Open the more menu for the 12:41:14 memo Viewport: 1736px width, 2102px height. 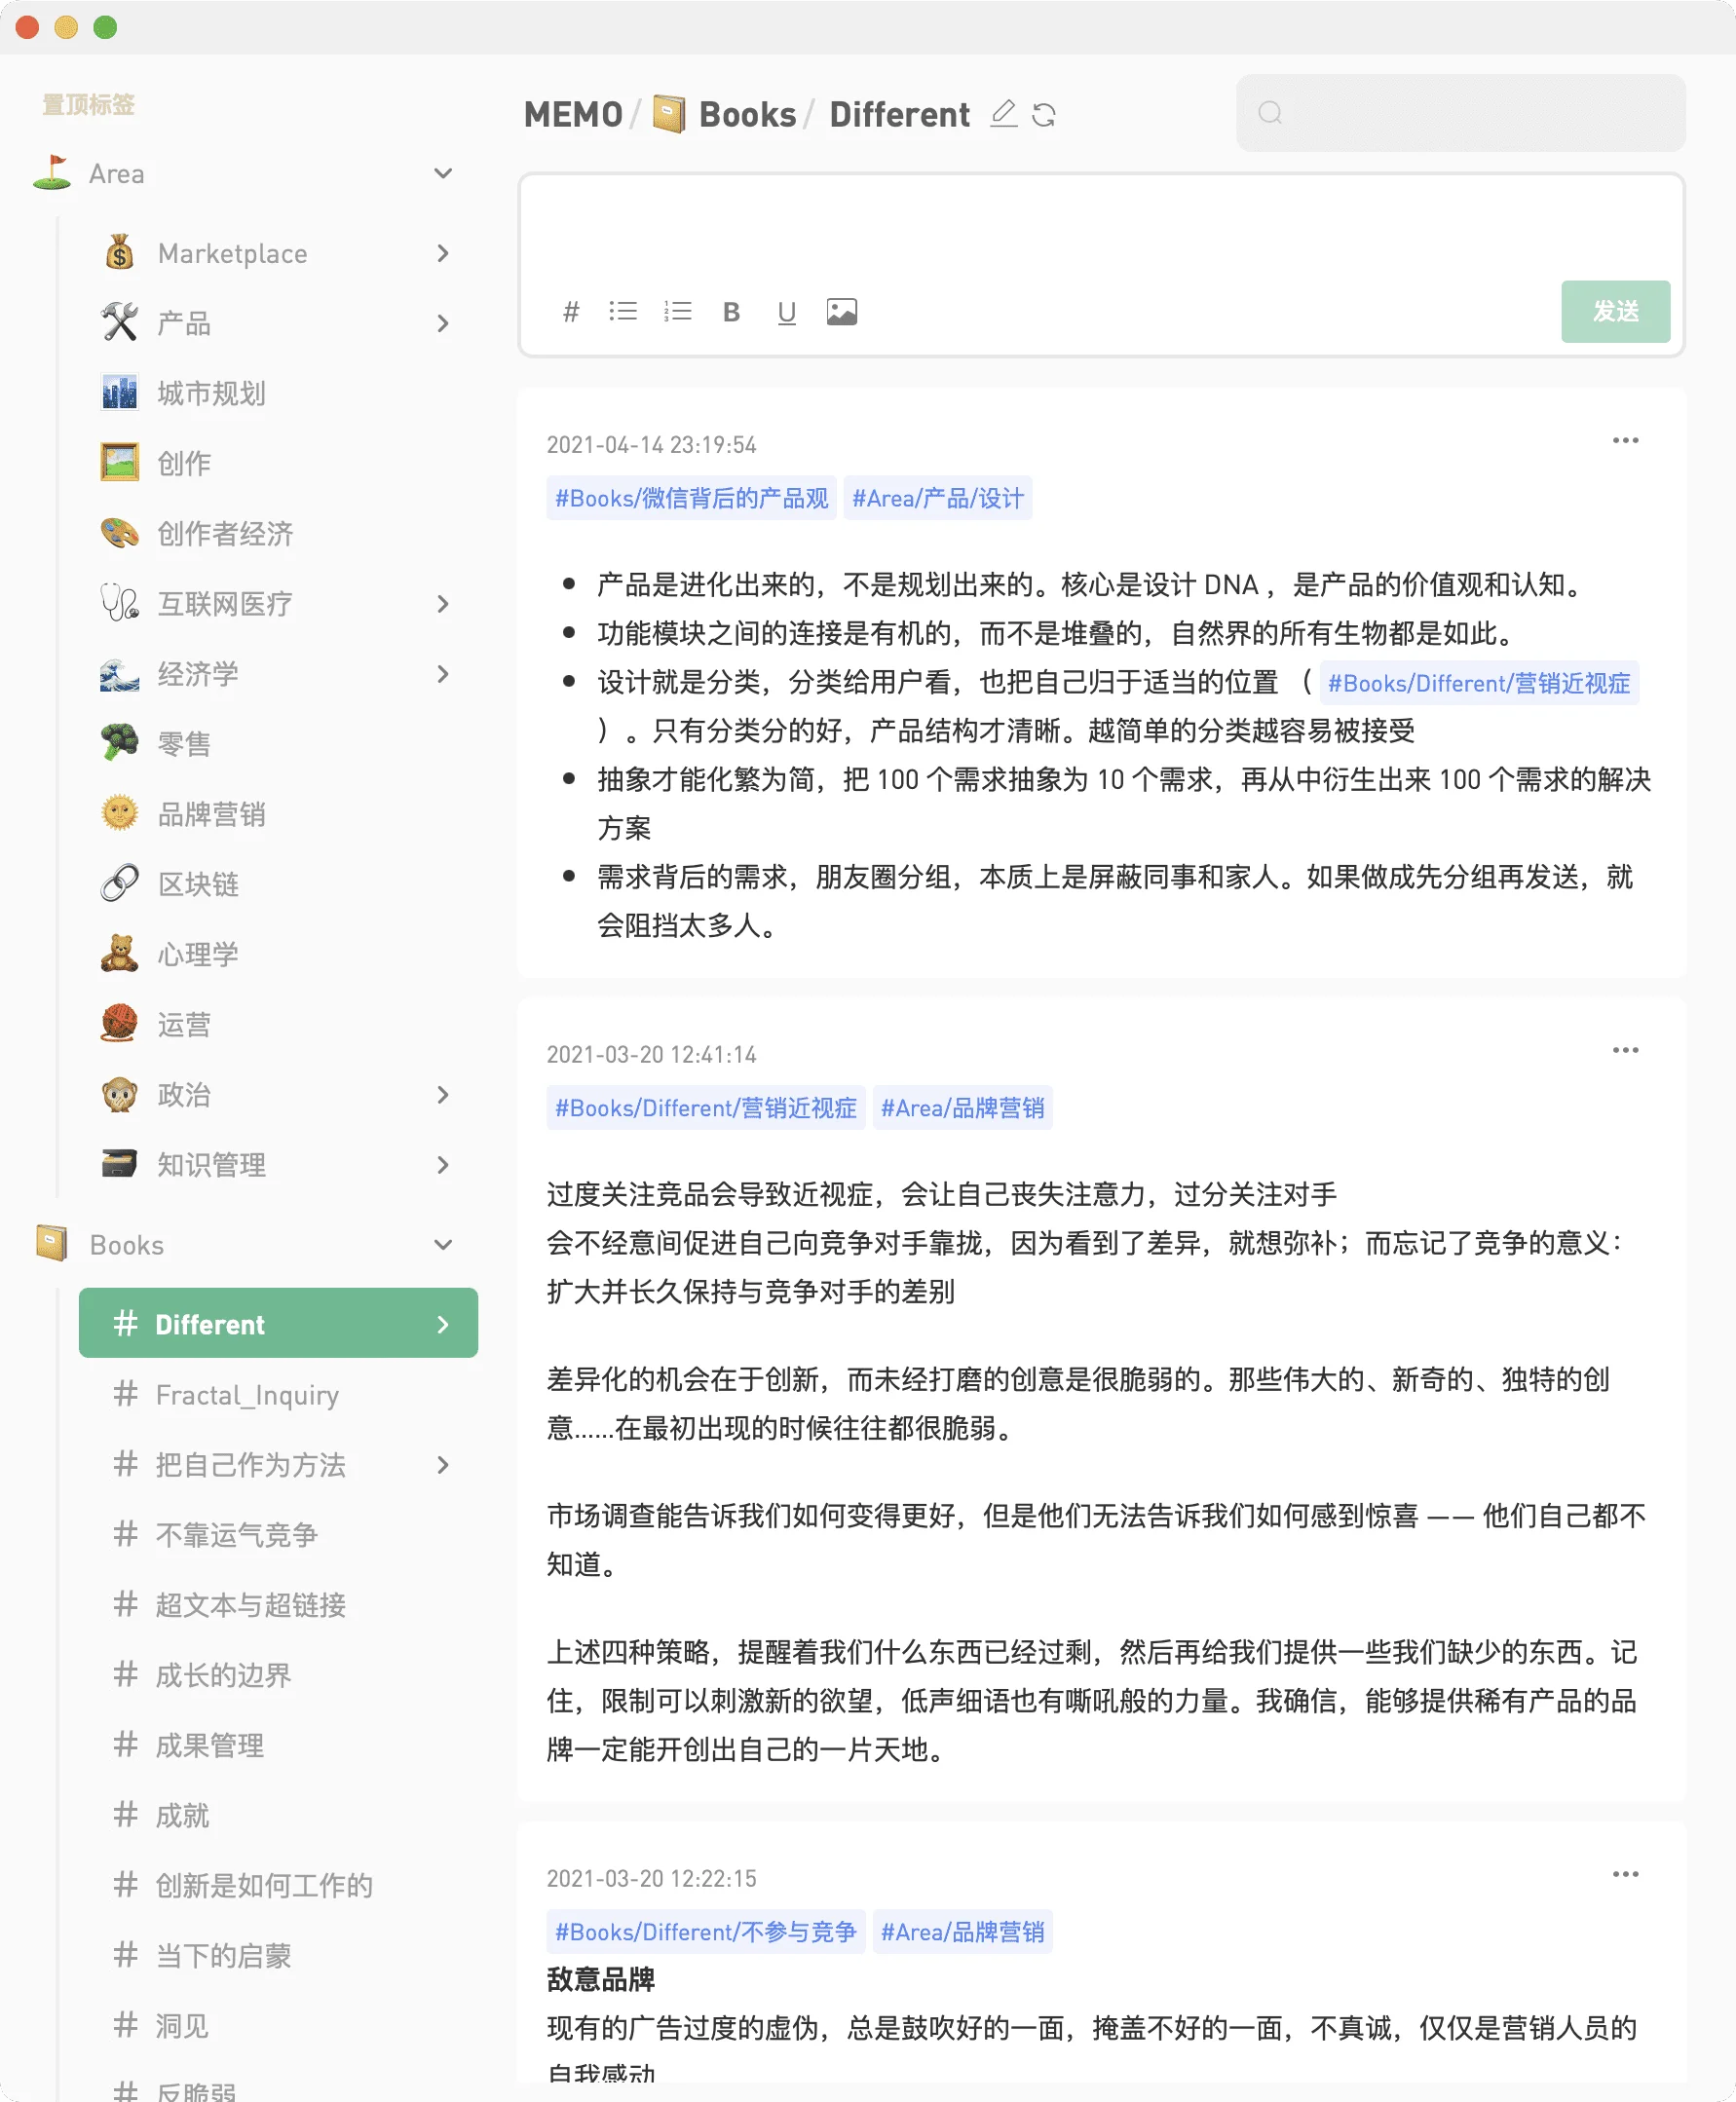(x=1625, y=1050)
